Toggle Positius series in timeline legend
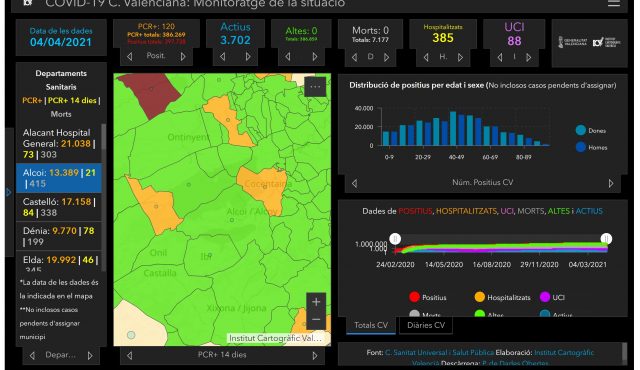Viewport: 640px width, 370px height. (427, 297)
